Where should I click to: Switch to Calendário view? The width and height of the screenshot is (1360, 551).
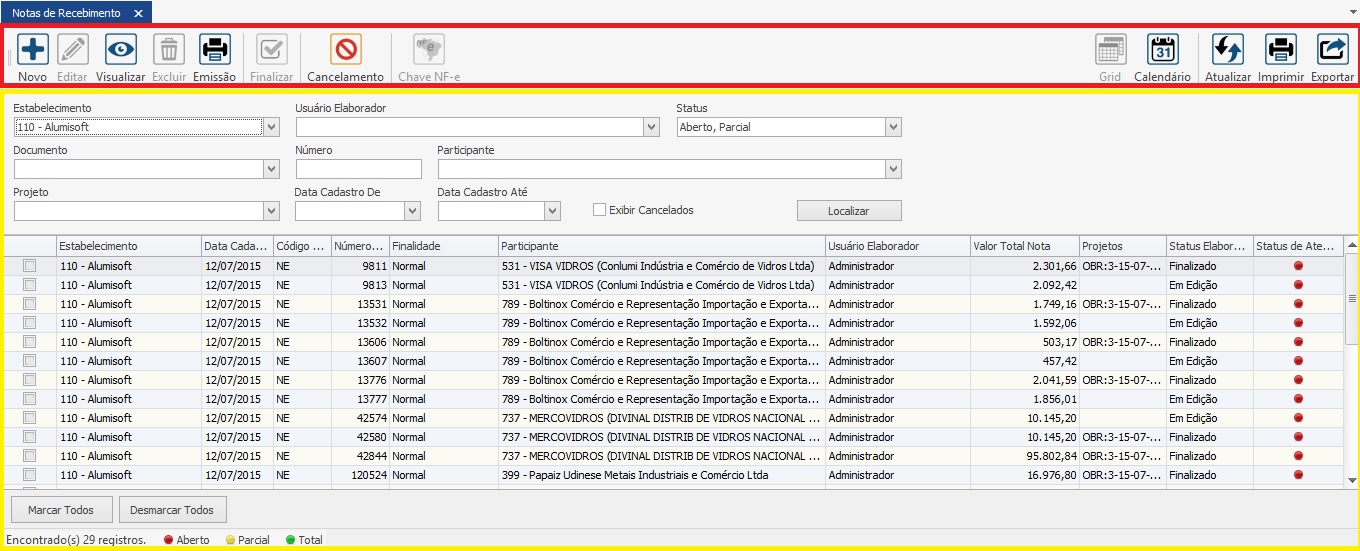[x=1162, y=49]
